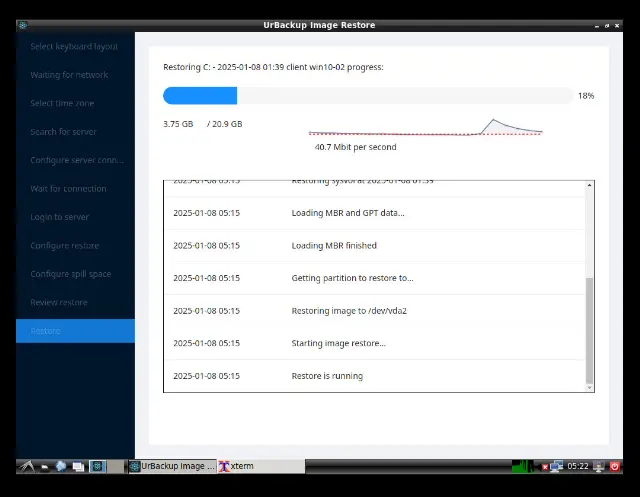The height and width of the screenshot is (497, 640).
Task: Select 'Loading MBR and GPT data...' log row
Action: (374, 213)
